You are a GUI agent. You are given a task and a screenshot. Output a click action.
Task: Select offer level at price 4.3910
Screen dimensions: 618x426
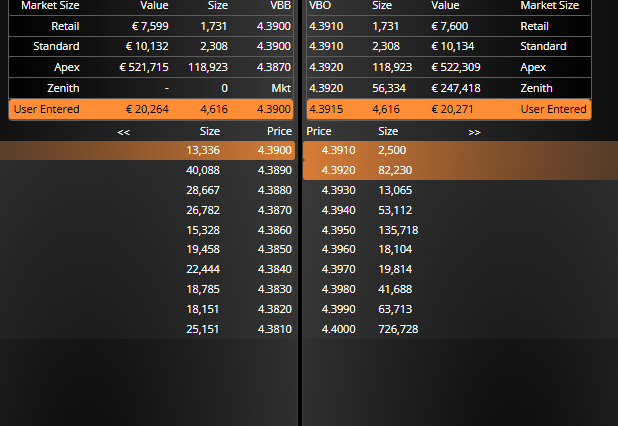click(460, 150)
